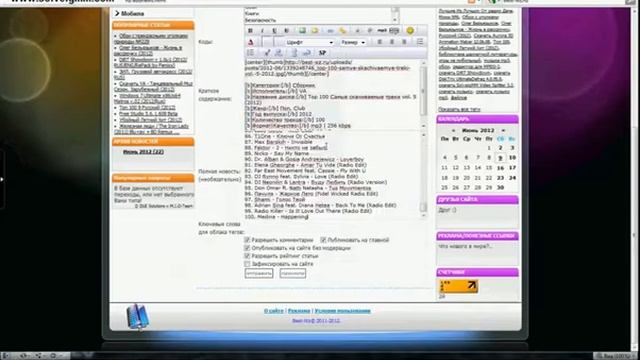Click the quote icon left of SP
This screenshot has height=360, width=640.
click(307, 53)
